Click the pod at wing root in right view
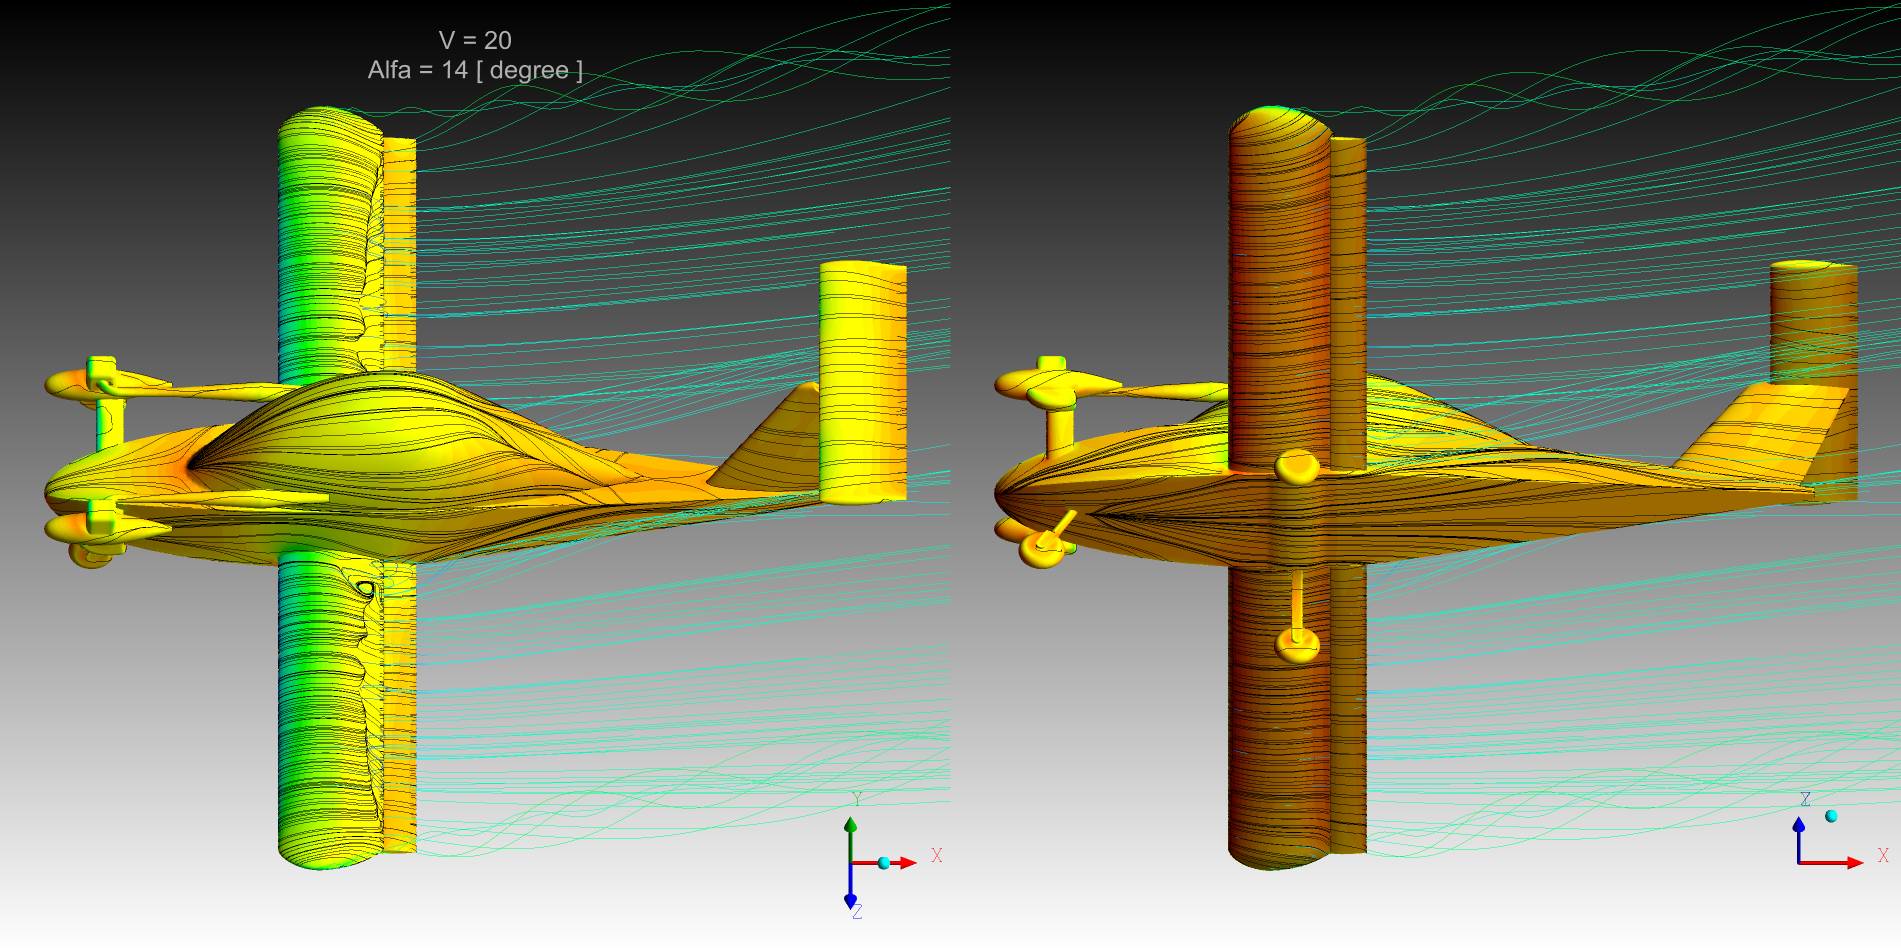1901x952 pixels. point(1298,466)
